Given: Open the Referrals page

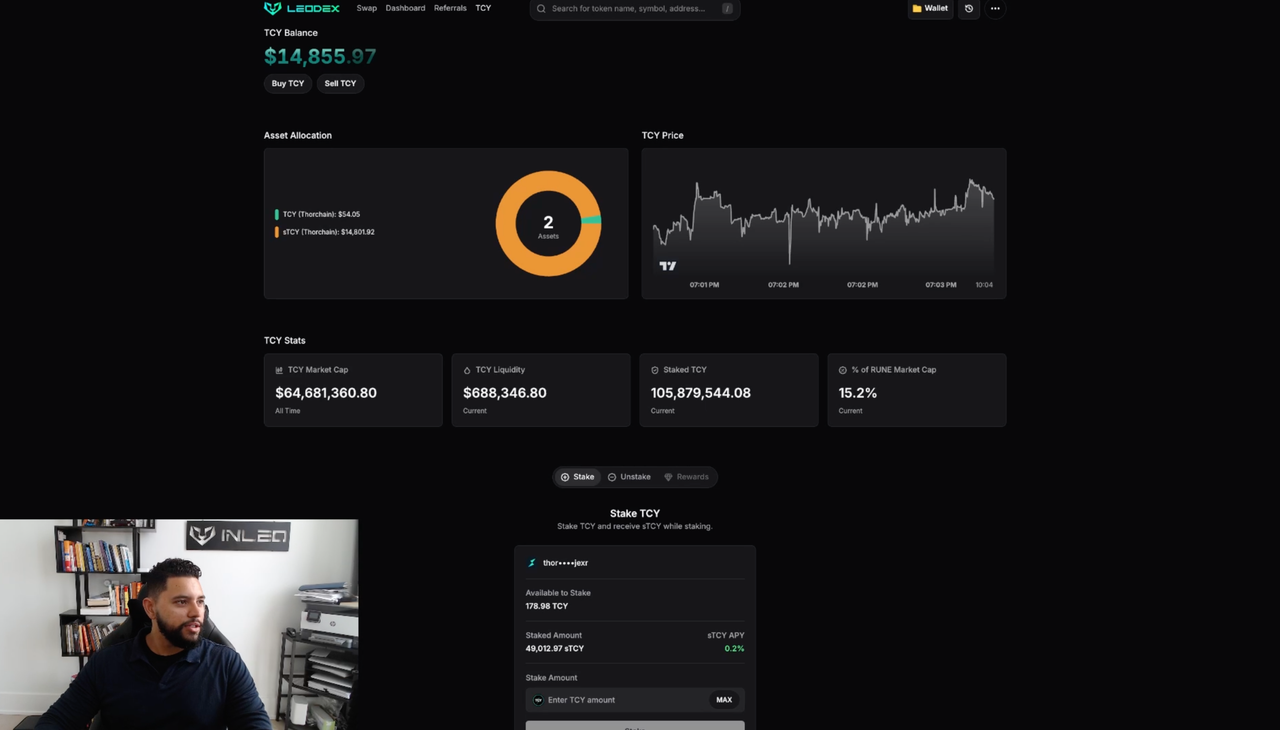Looking at the screenshot, I should coord(450,8).
